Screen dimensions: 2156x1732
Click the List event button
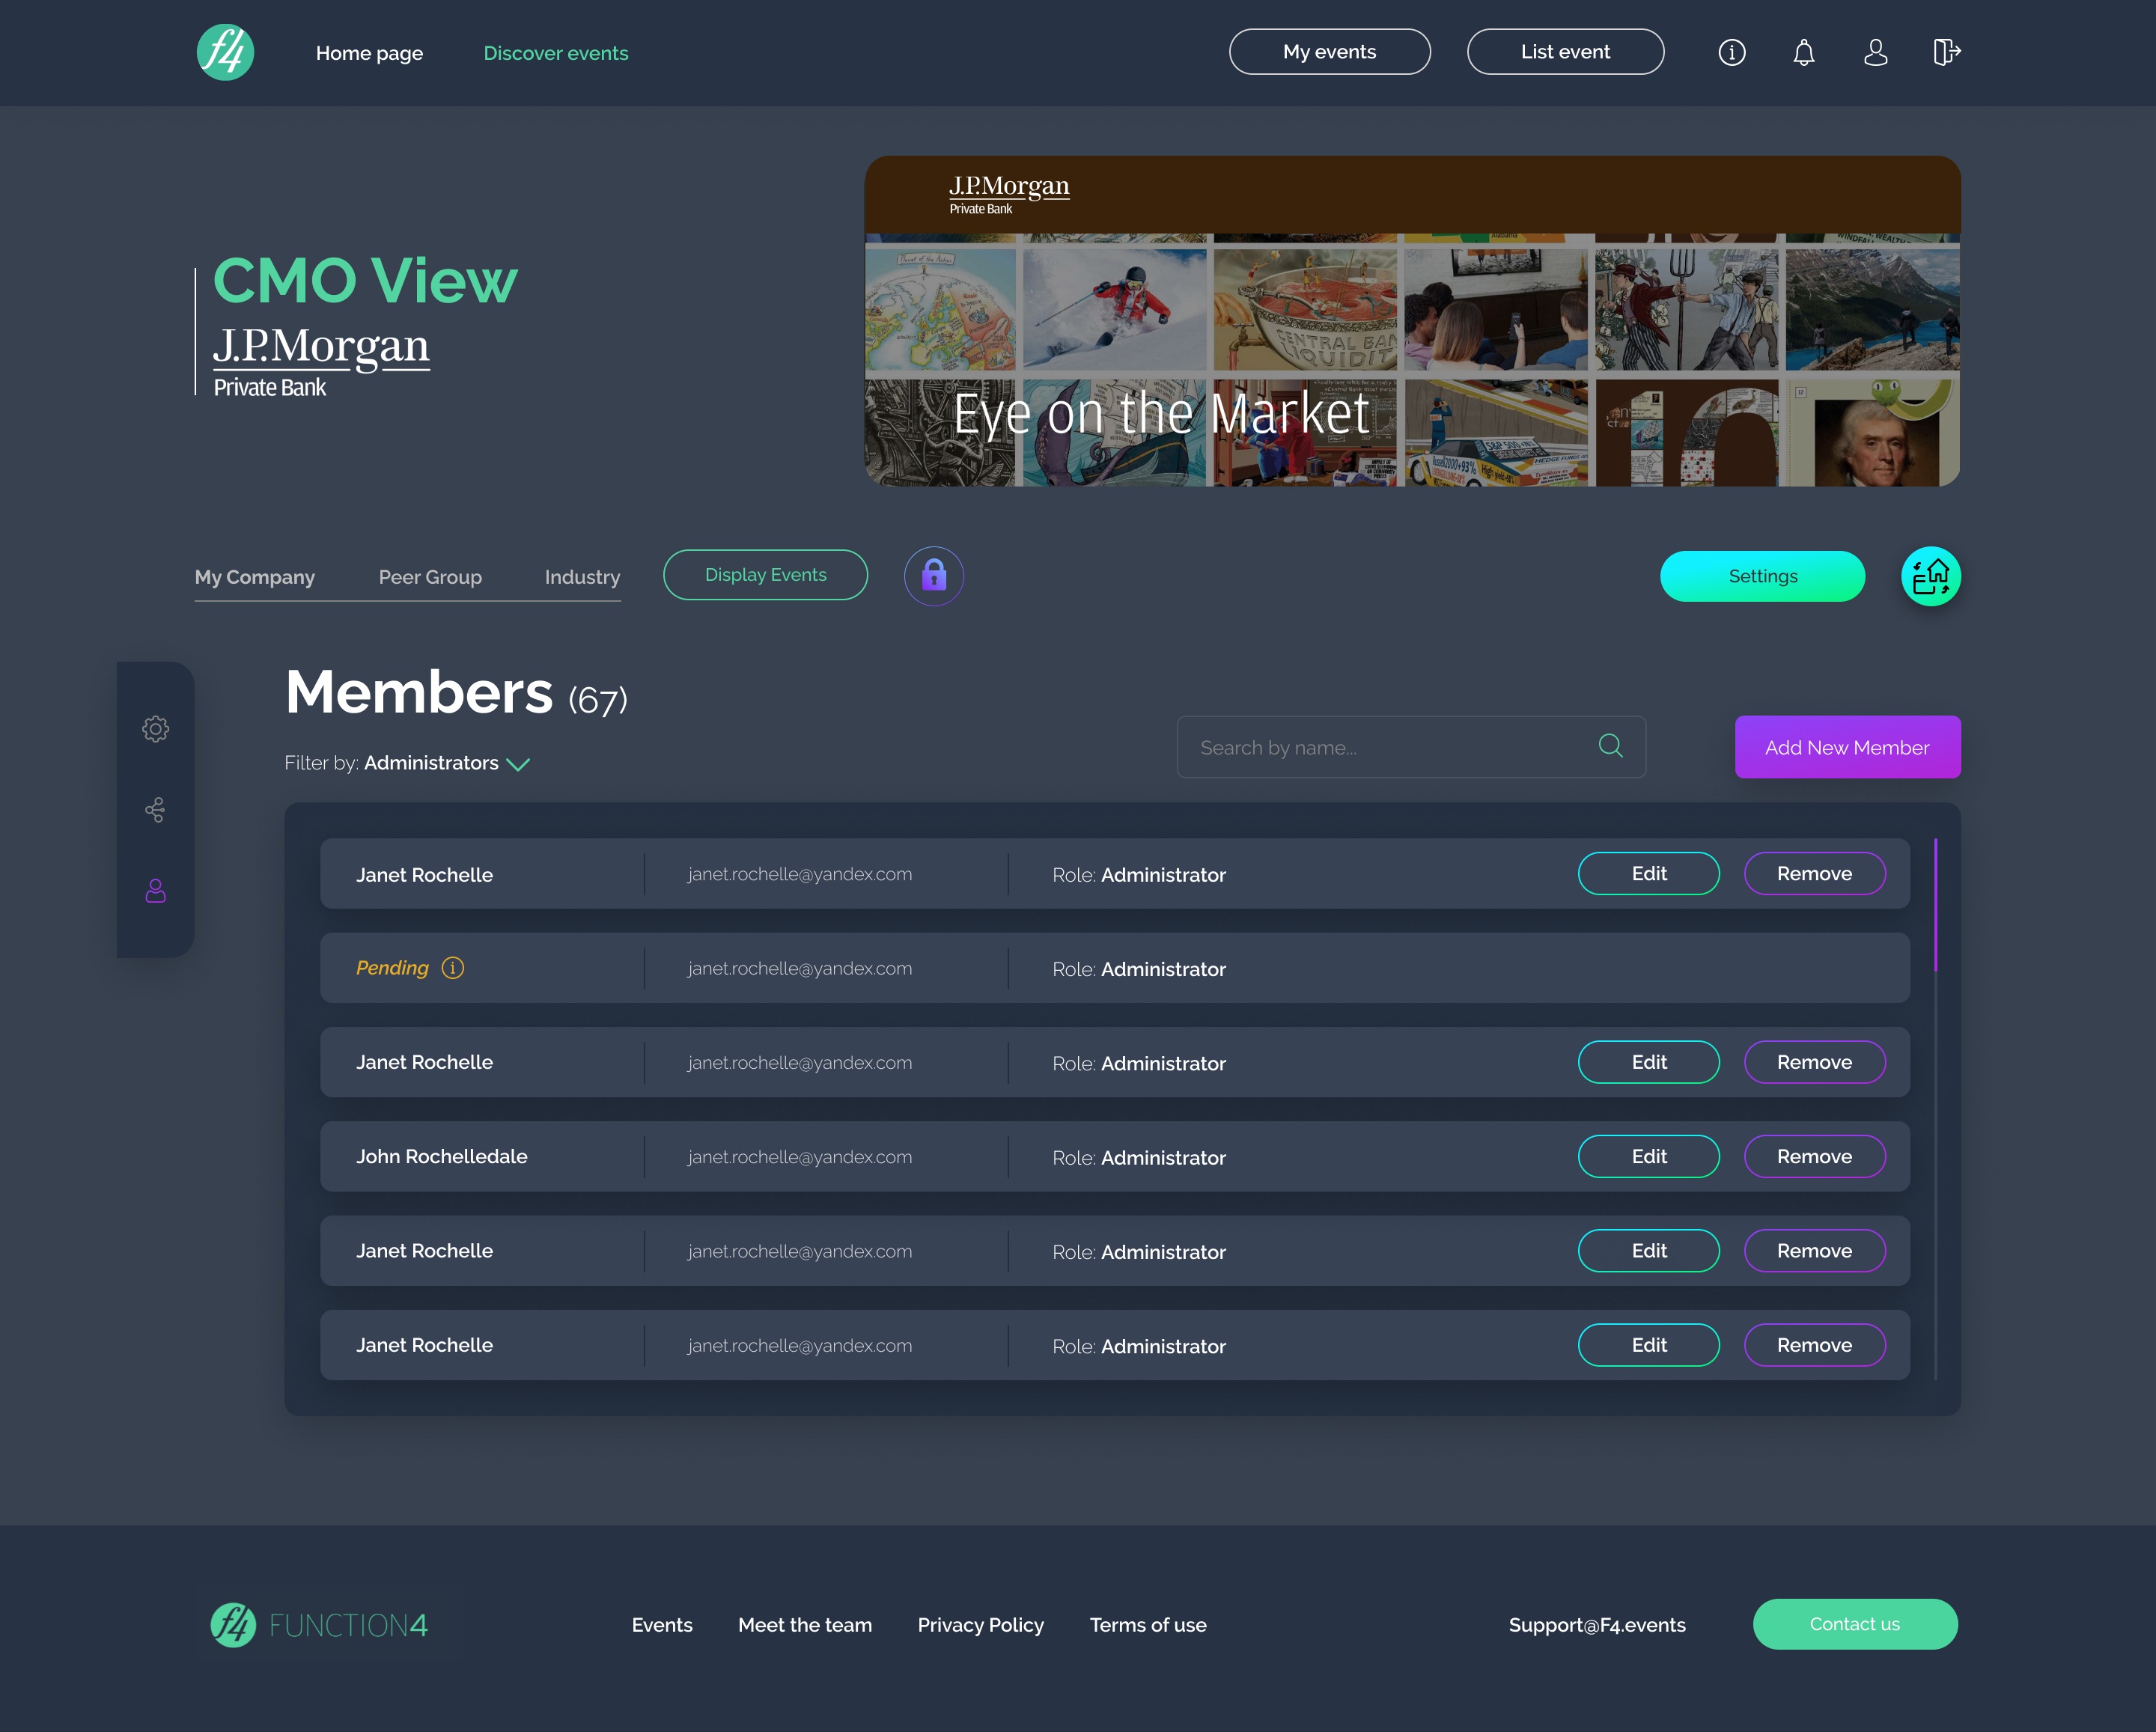1566,52
